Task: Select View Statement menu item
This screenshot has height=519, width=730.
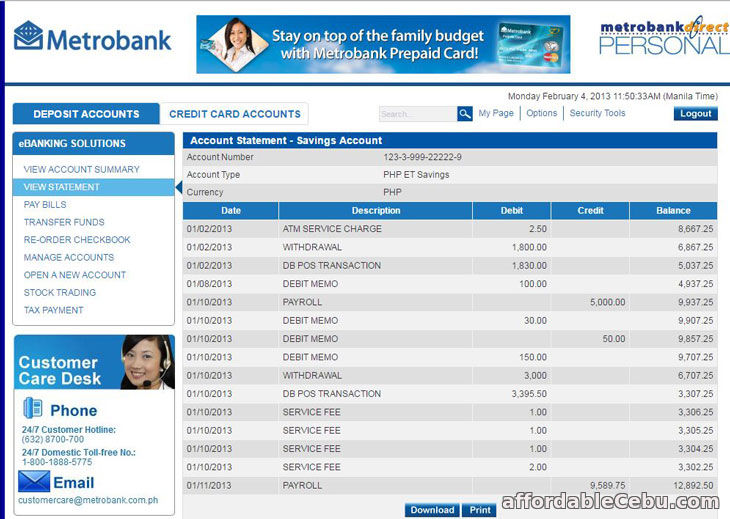Action: click(94, 187)
